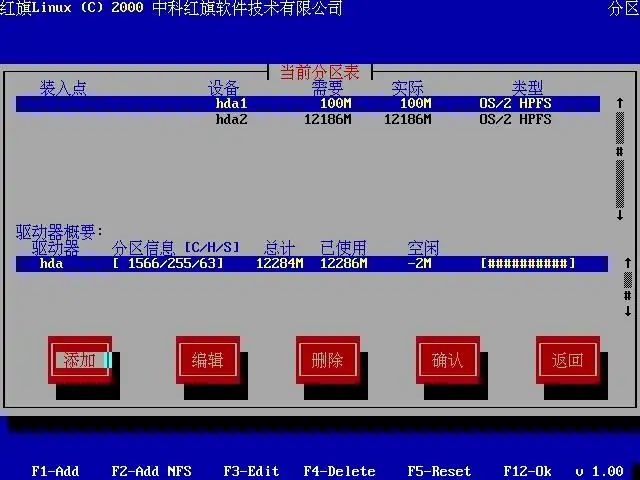The image size is (640, 480).
Task: Click the v 1.00 version text
Action: pos(600,471)
